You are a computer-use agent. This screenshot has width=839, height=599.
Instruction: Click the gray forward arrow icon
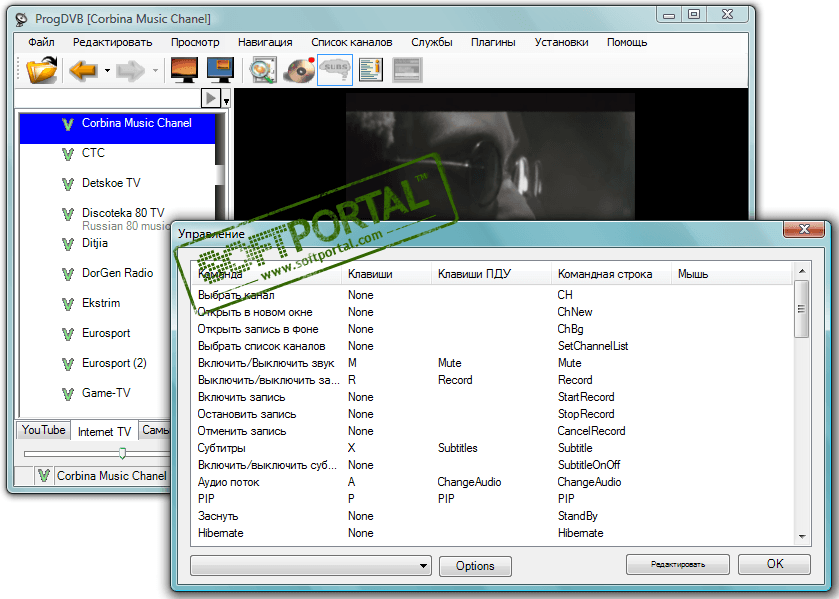coord(131,70)
